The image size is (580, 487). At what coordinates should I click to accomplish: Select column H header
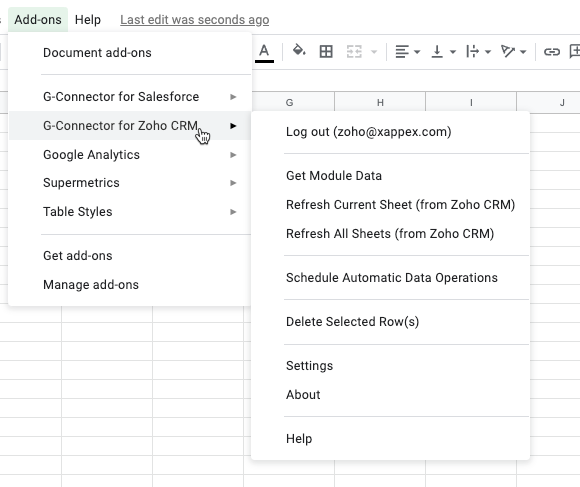[380, 102]
